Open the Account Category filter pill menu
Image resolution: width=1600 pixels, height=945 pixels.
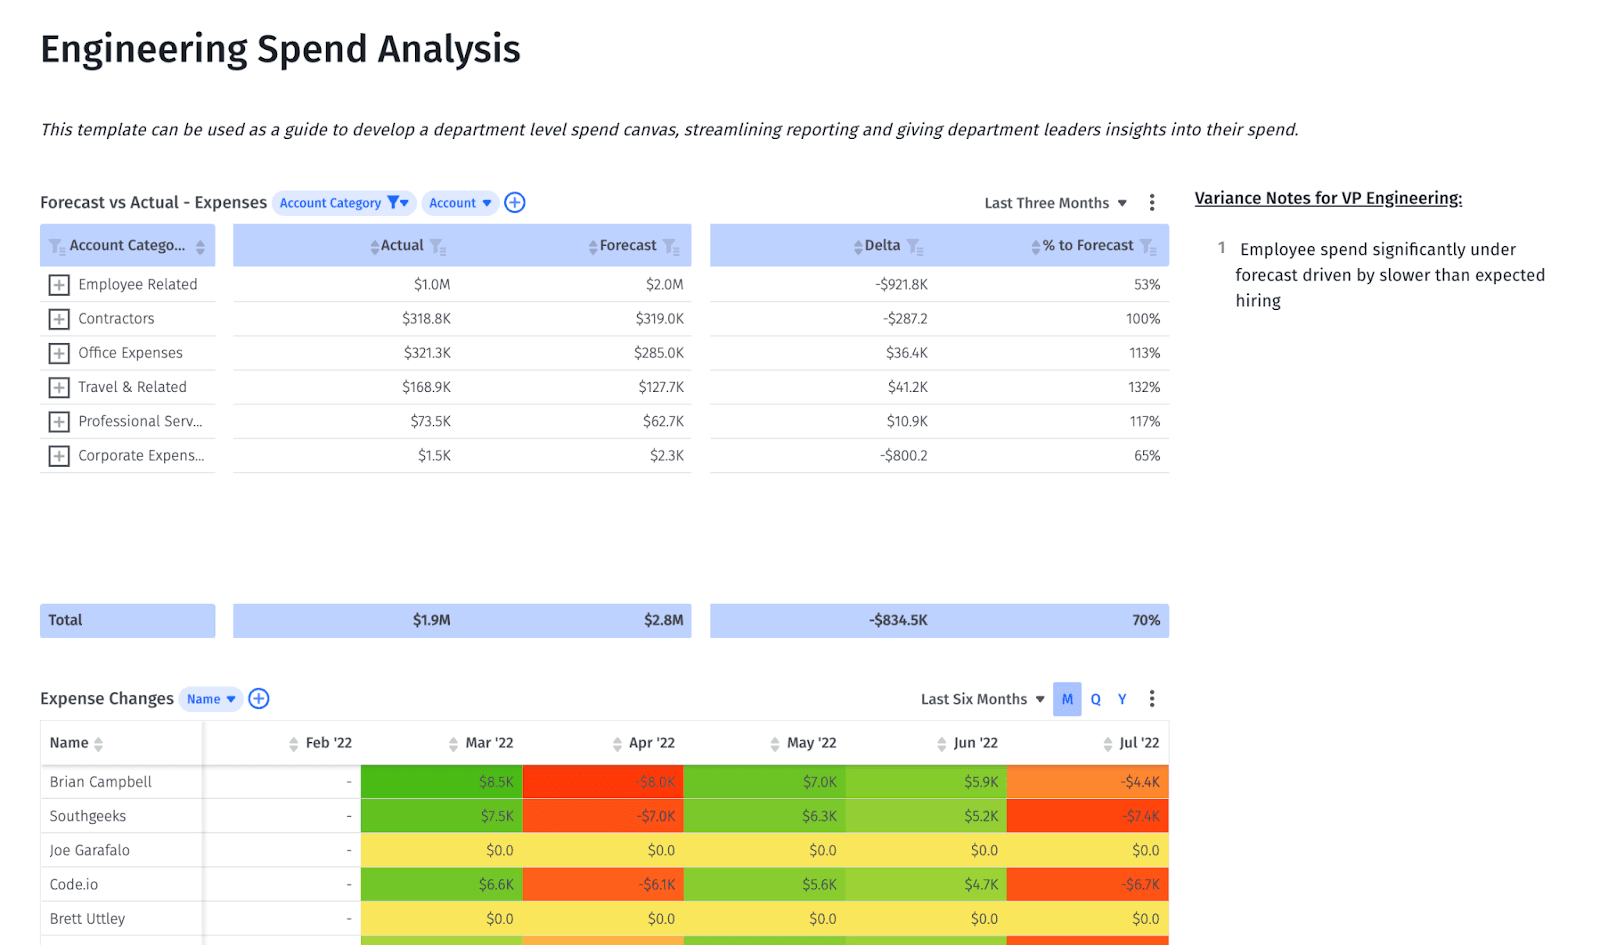click(x=343, y=202)
